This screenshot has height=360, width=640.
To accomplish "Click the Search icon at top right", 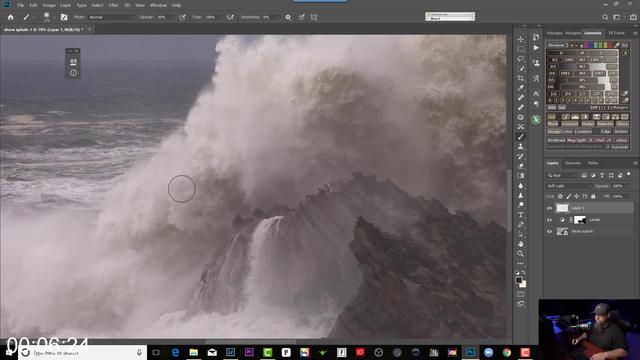I will 605,17.
